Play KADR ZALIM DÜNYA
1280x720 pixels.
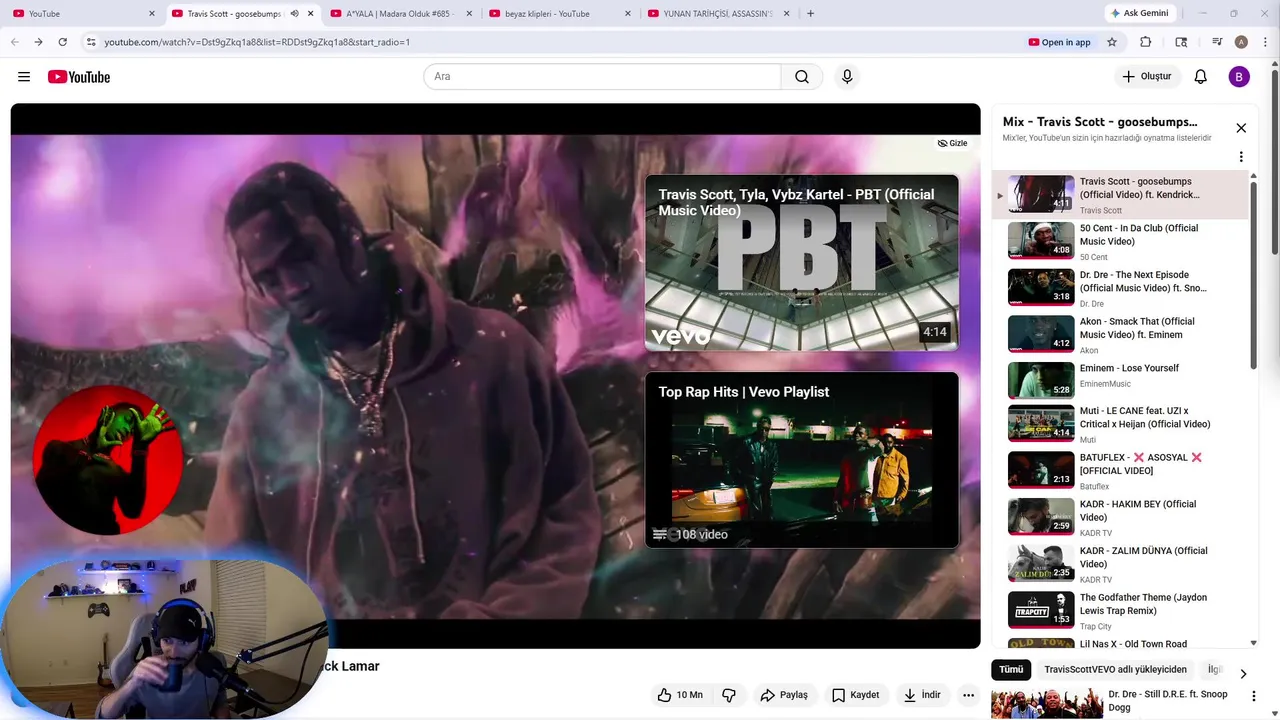[1120, 563]
